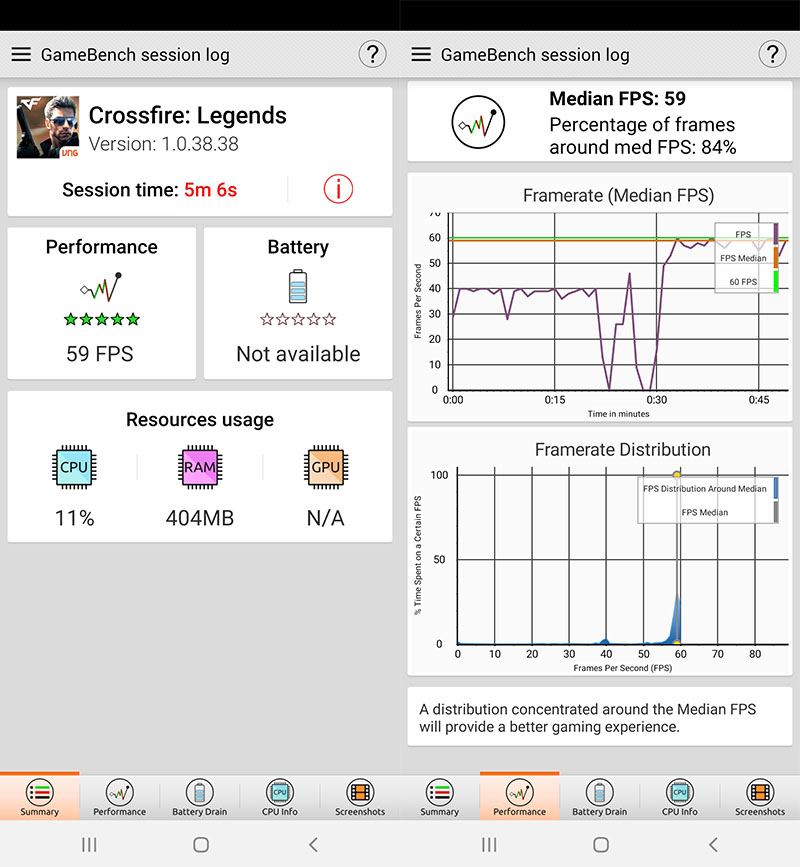The height and width of the screenshot is (867, 800).
Task: Tap yellow median marker atop distribution chart
Action: coord(677,474)
